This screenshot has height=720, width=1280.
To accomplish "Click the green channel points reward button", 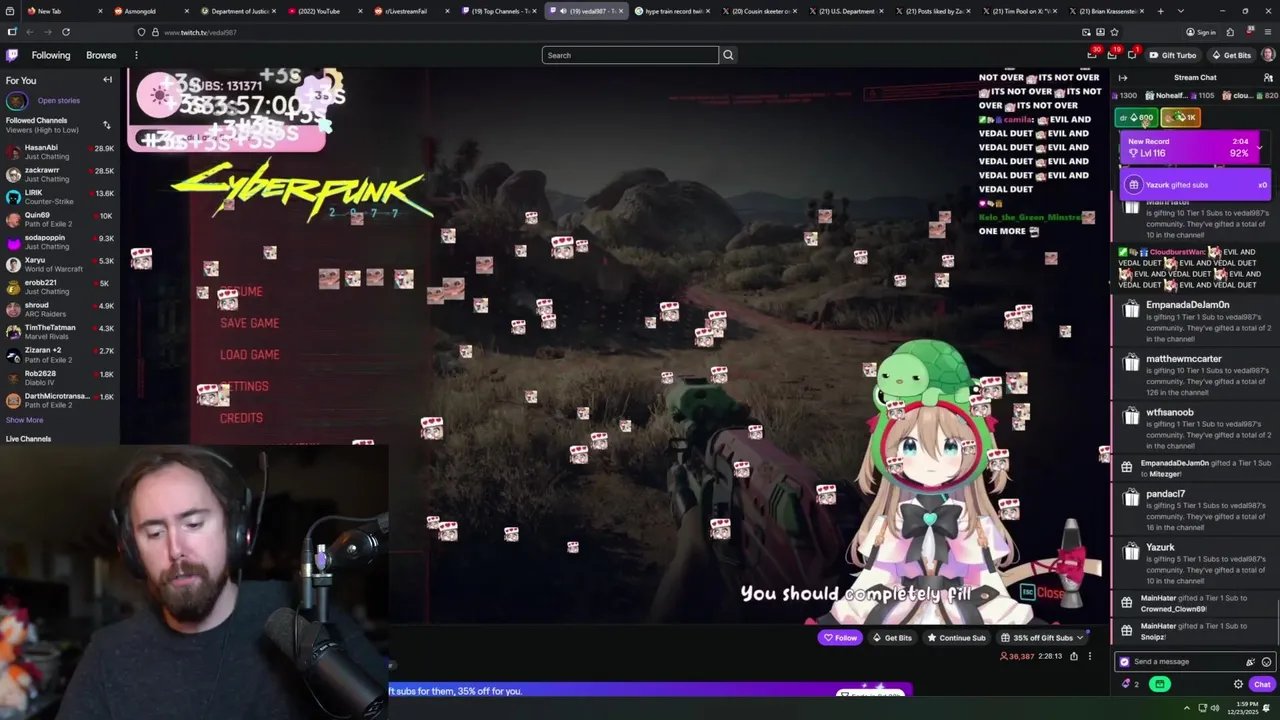I will tap(1160, 685).
